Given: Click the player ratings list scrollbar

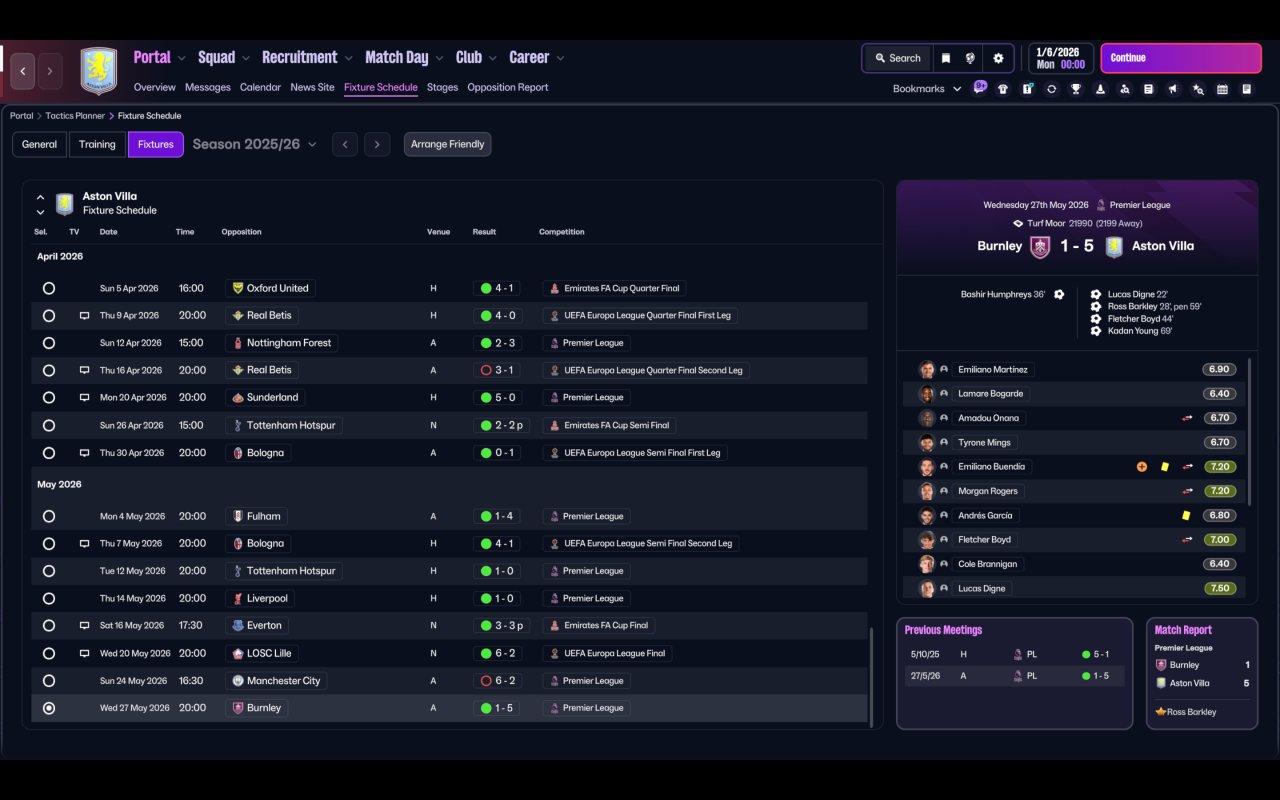Looking at the screenshot, I should point(1250,431).
